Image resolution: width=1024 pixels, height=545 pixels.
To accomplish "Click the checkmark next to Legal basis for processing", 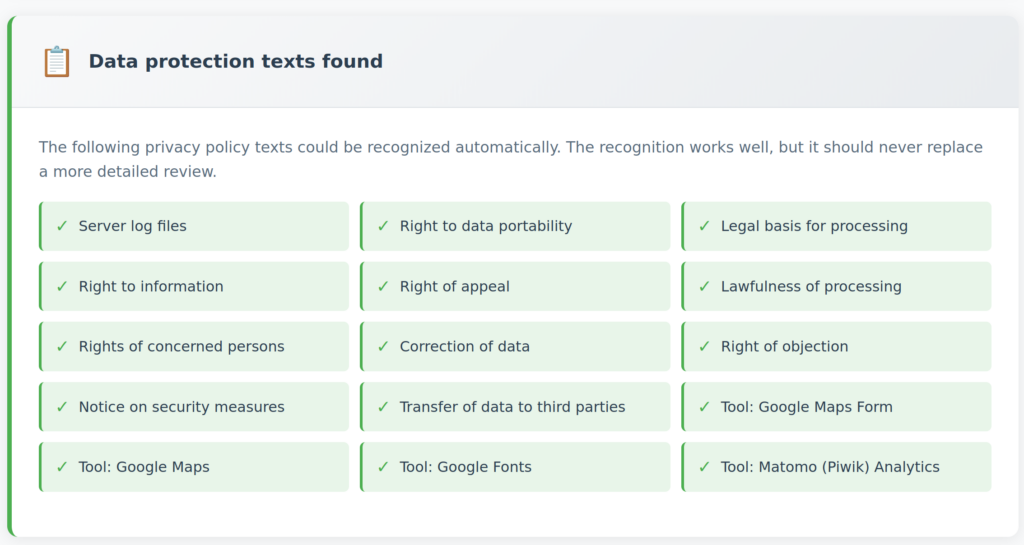I will 704,226.
